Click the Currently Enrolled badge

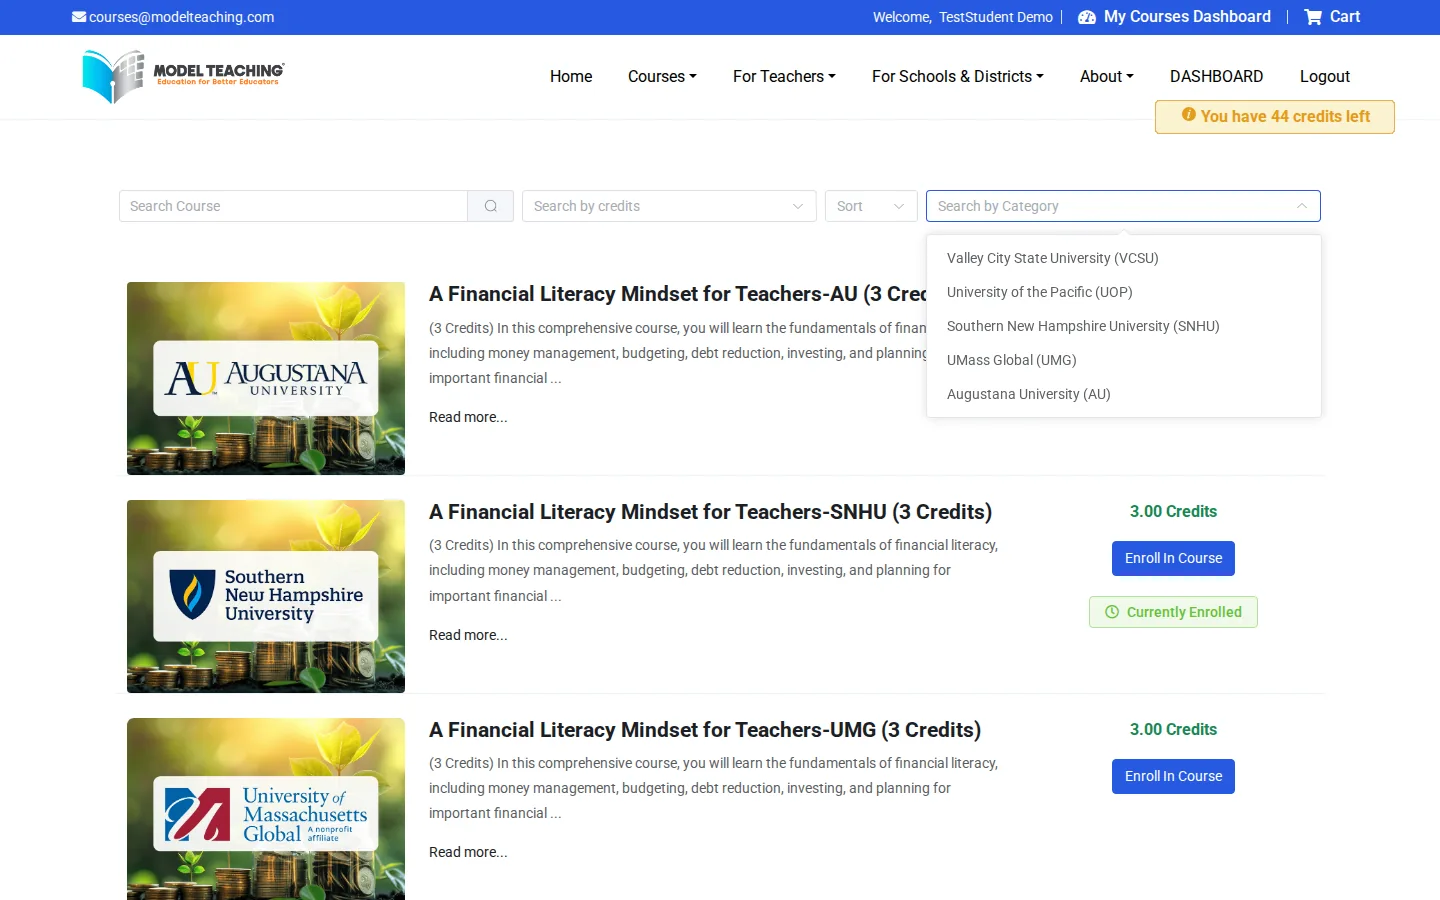[x=1173, y=612]
